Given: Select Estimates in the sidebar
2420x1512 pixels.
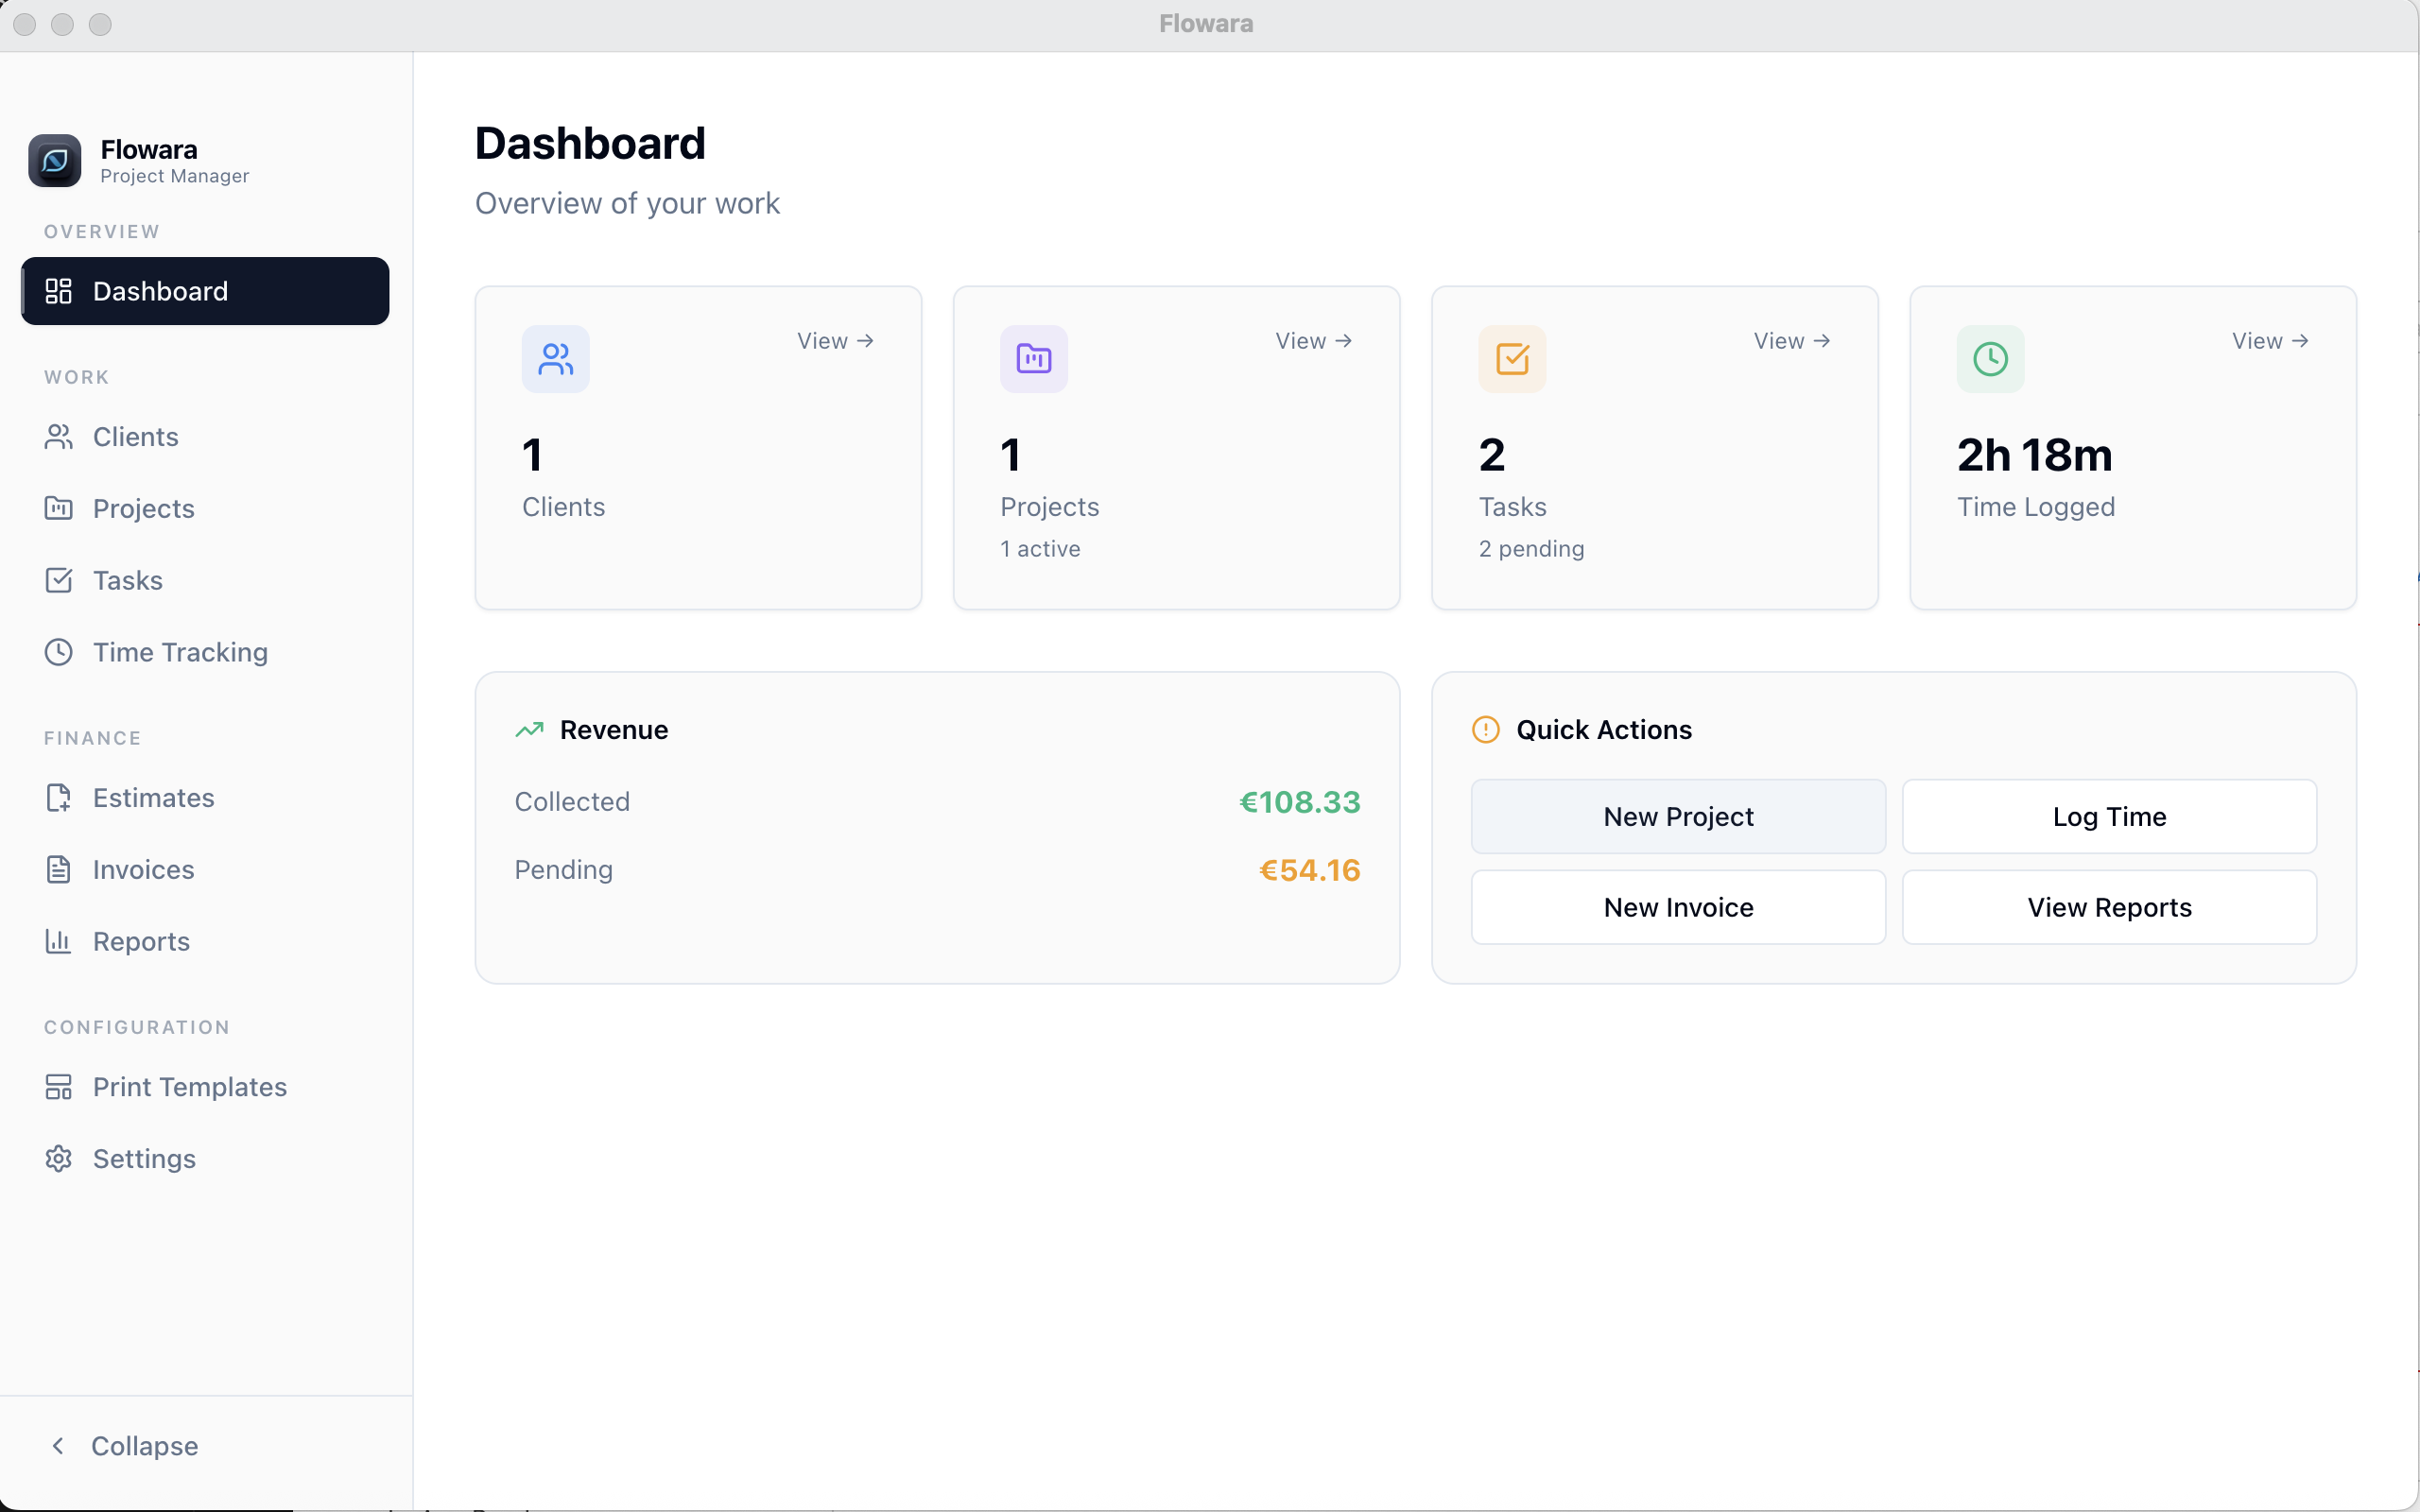Looking at the screenshot, I should pos(153,798).
